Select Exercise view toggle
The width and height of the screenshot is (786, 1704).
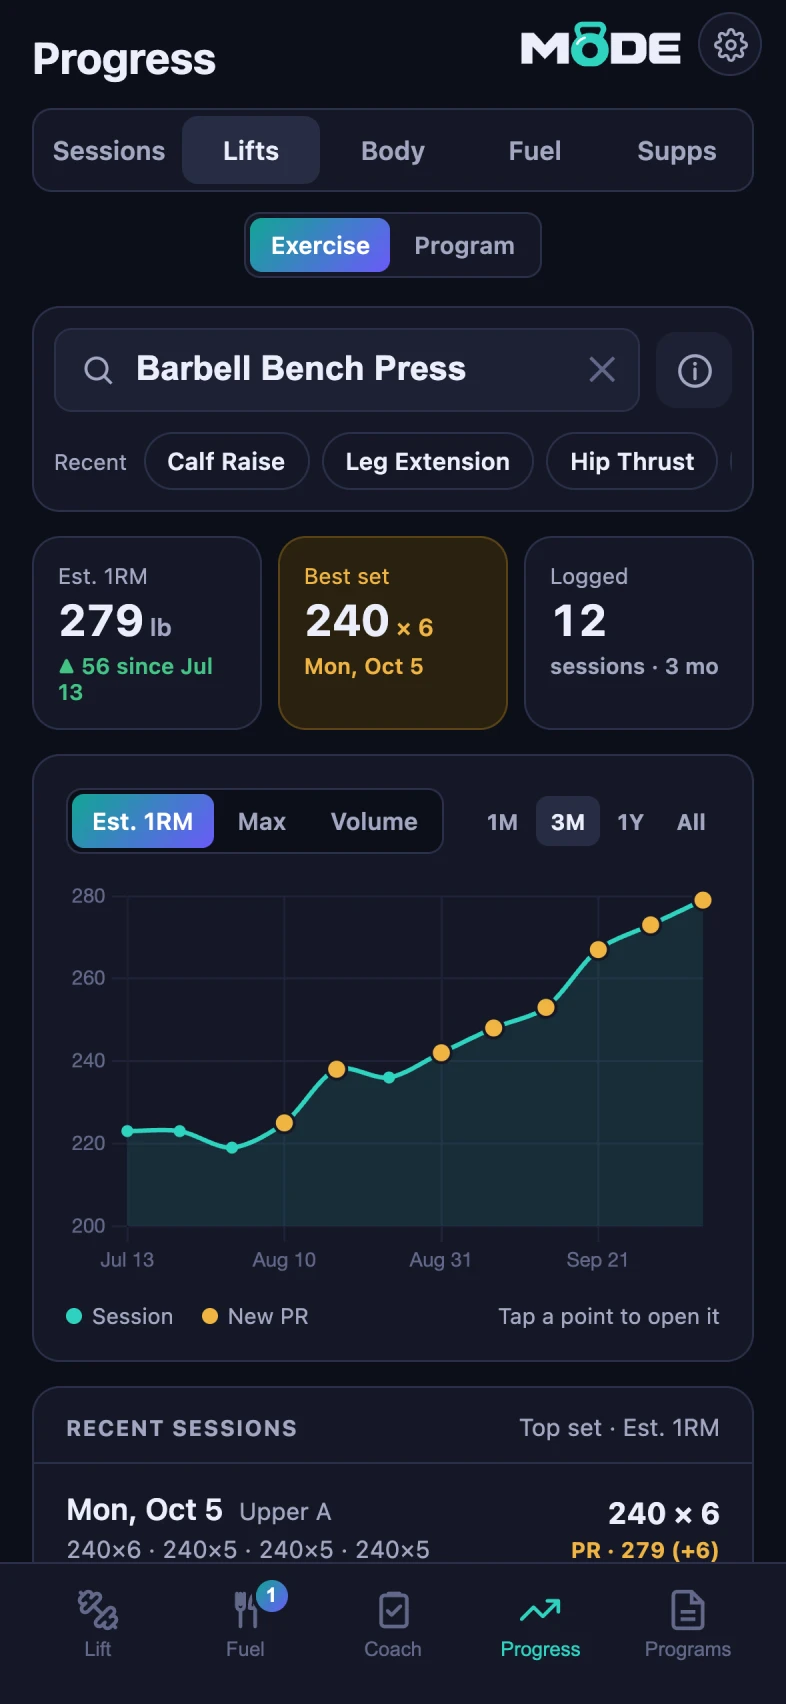pos(320,245)
